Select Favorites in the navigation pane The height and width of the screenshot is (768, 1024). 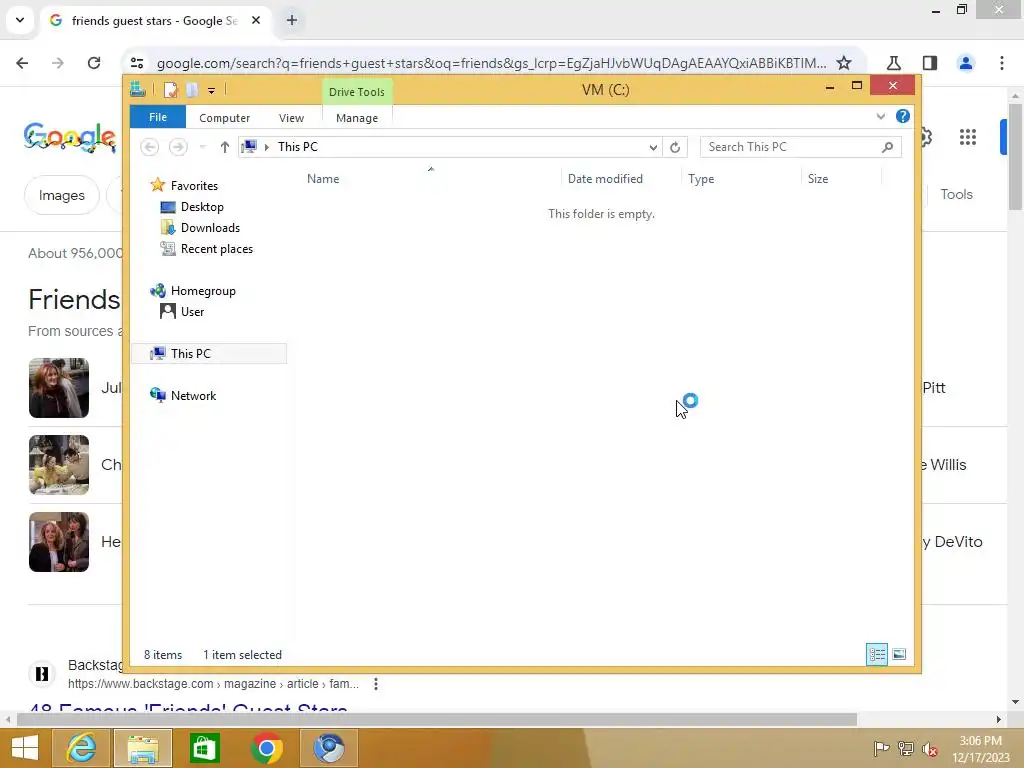click(x=194, y=186)
